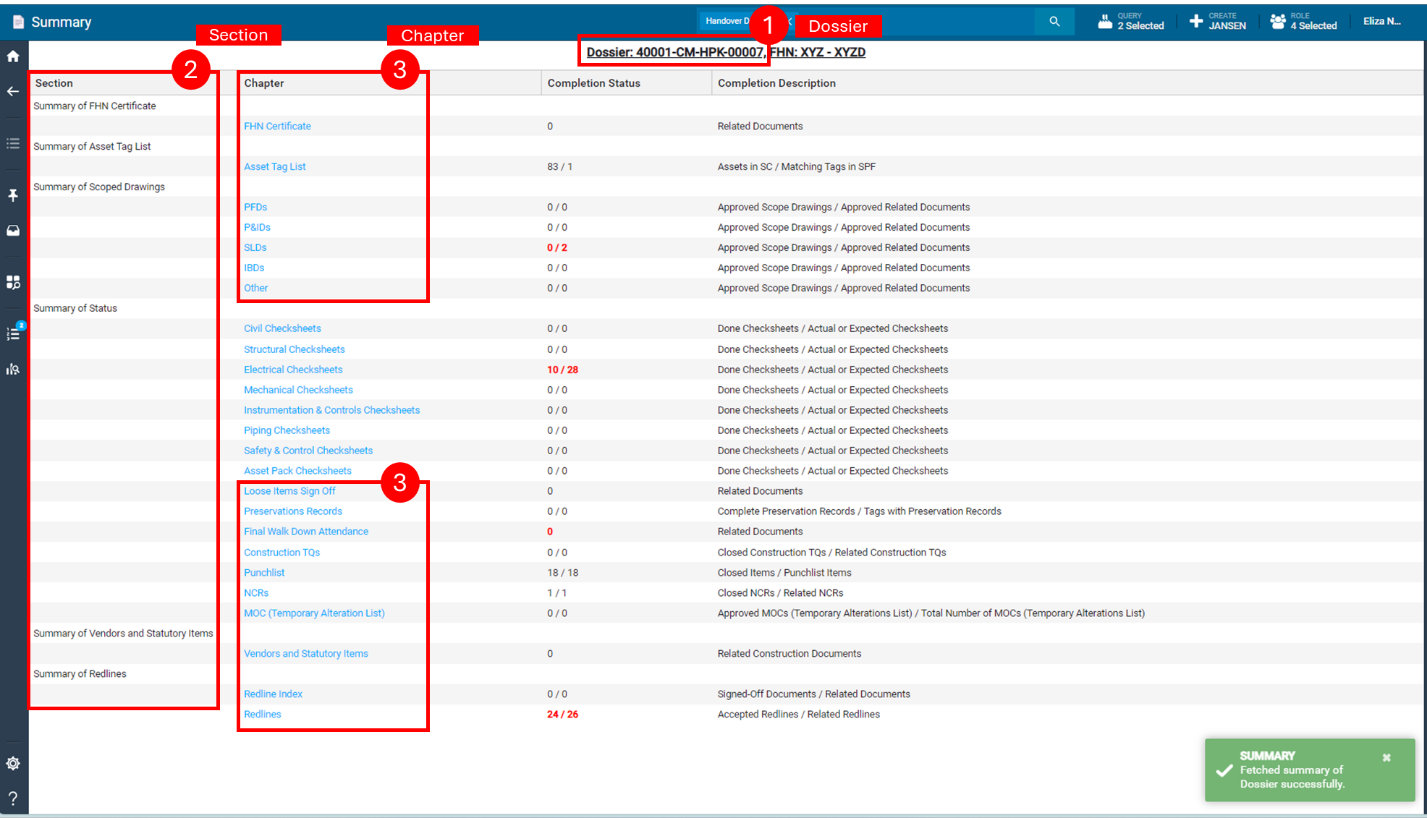Open Loose Items Sign Off link
Screen dimensions: 1427x818
(290, 491)
